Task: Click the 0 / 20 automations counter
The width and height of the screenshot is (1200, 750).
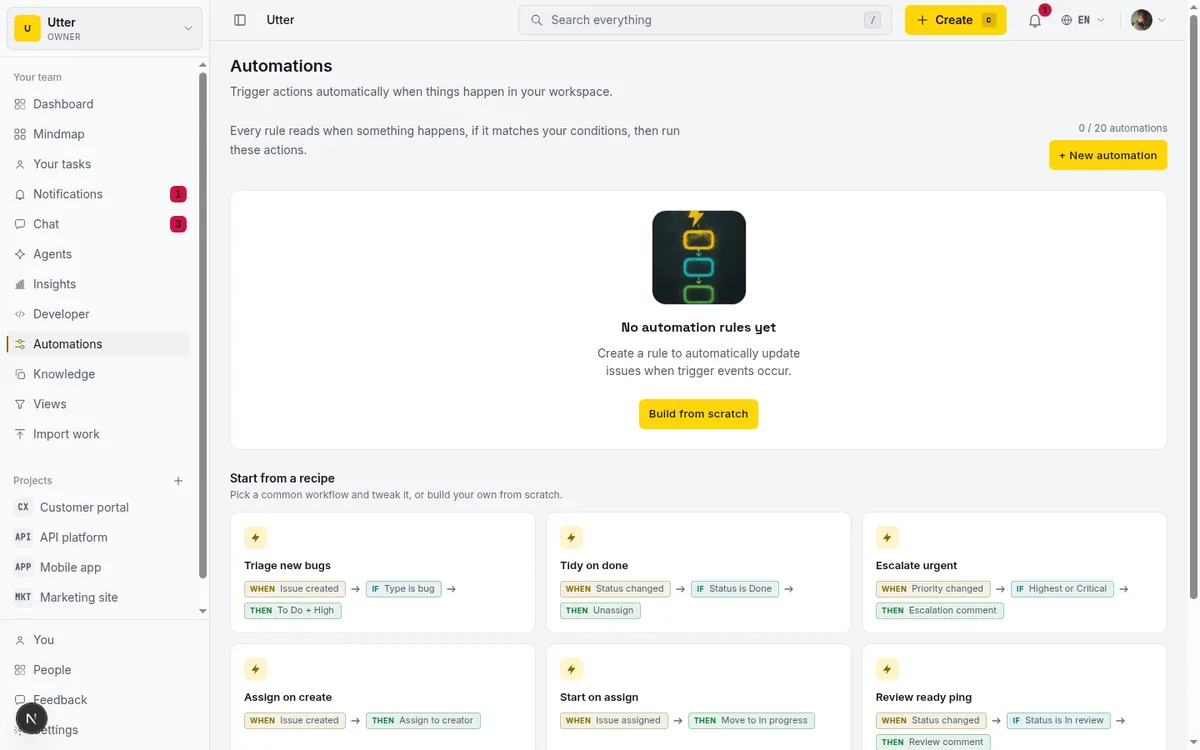Action: [1122, 128]
